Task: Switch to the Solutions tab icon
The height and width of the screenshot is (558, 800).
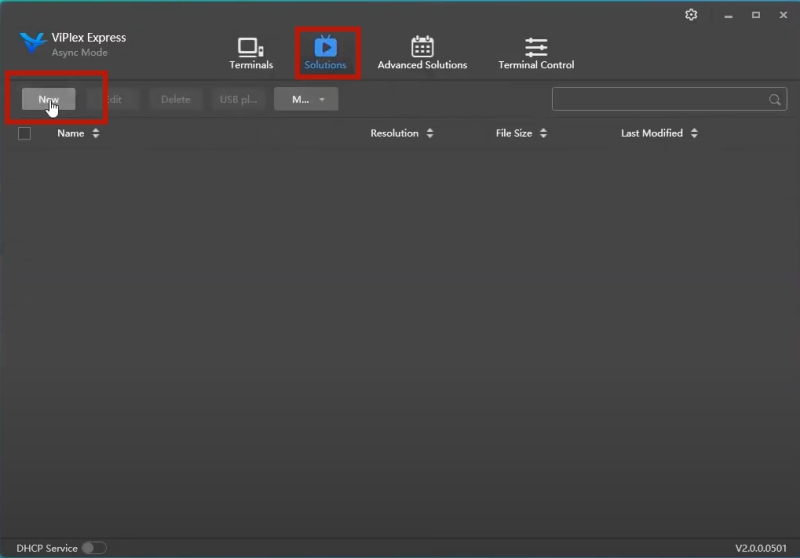Action: click(325, 46)
